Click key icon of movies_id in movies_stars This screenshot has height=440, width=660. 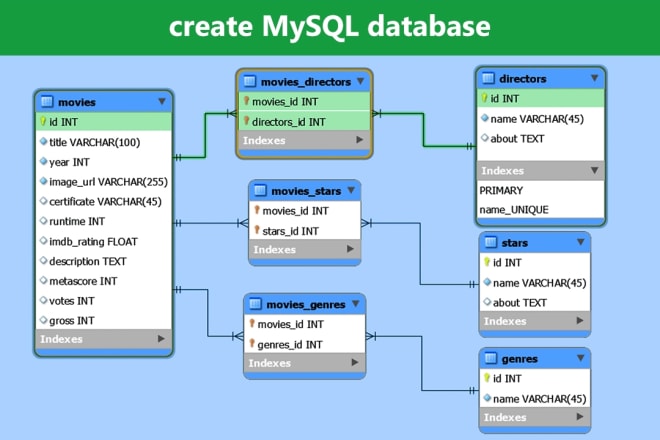[x=257, y=210]
